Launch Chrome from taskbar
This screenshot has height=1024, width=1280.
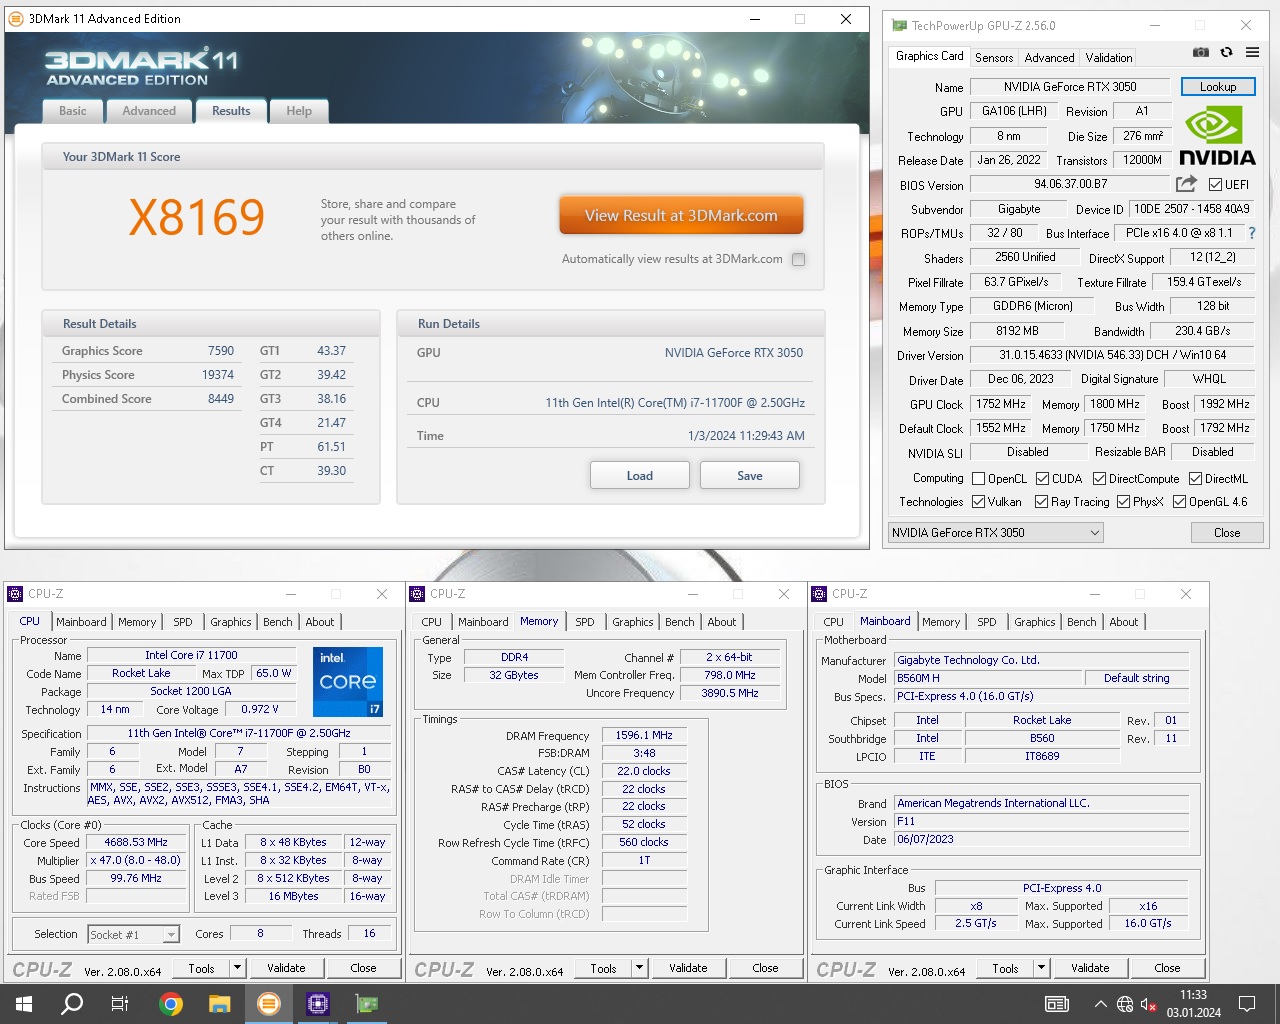tap(171, 1004)
